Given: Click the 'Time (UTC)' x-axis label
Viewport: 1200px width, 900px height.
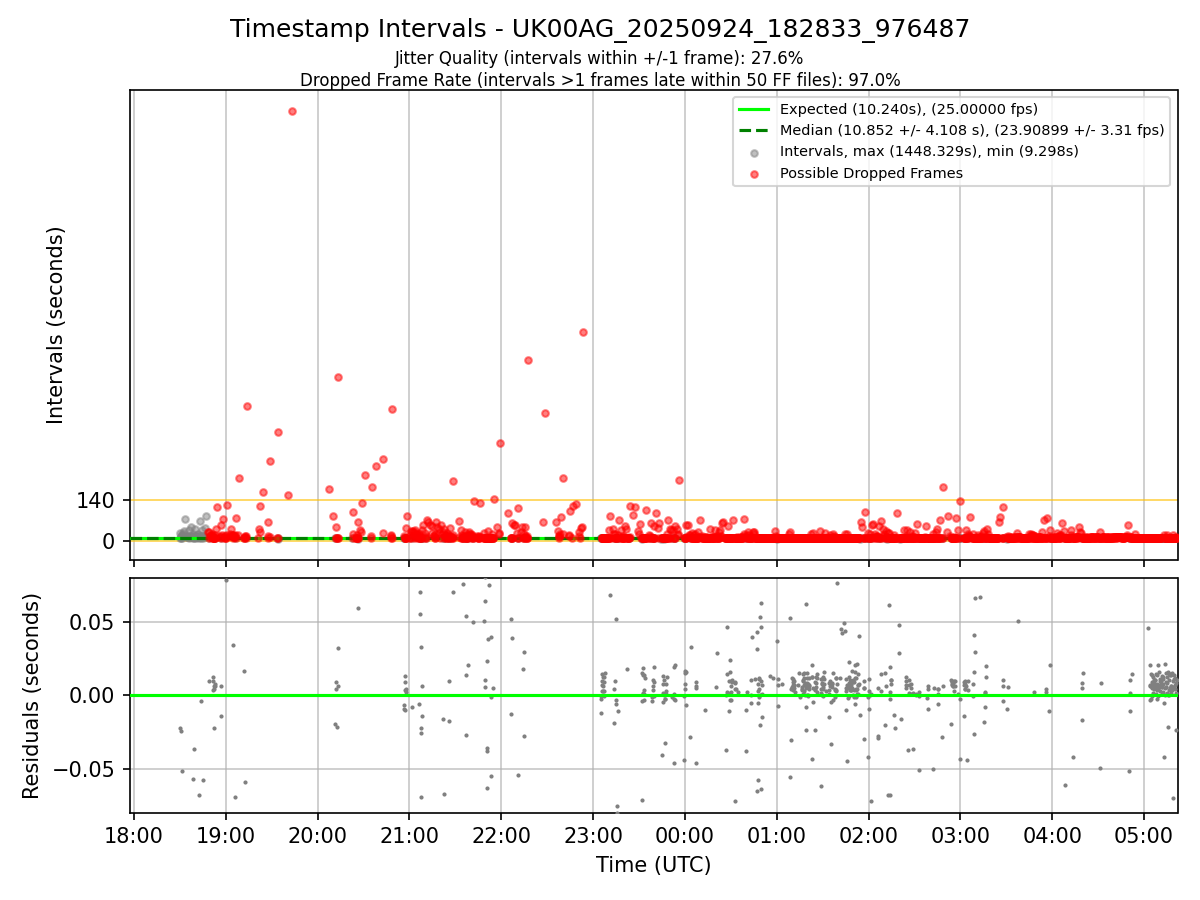Looking at the screenshot, I should tap(654, 865).
